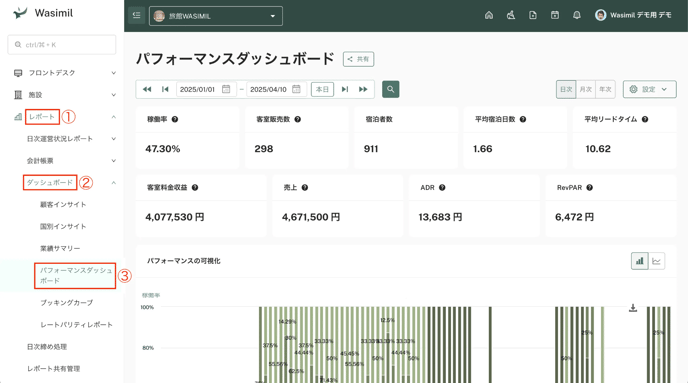The height and width of the screenshot is (383, 688).
Task: Click the start date field 2025/01/01
Action: 206,89
